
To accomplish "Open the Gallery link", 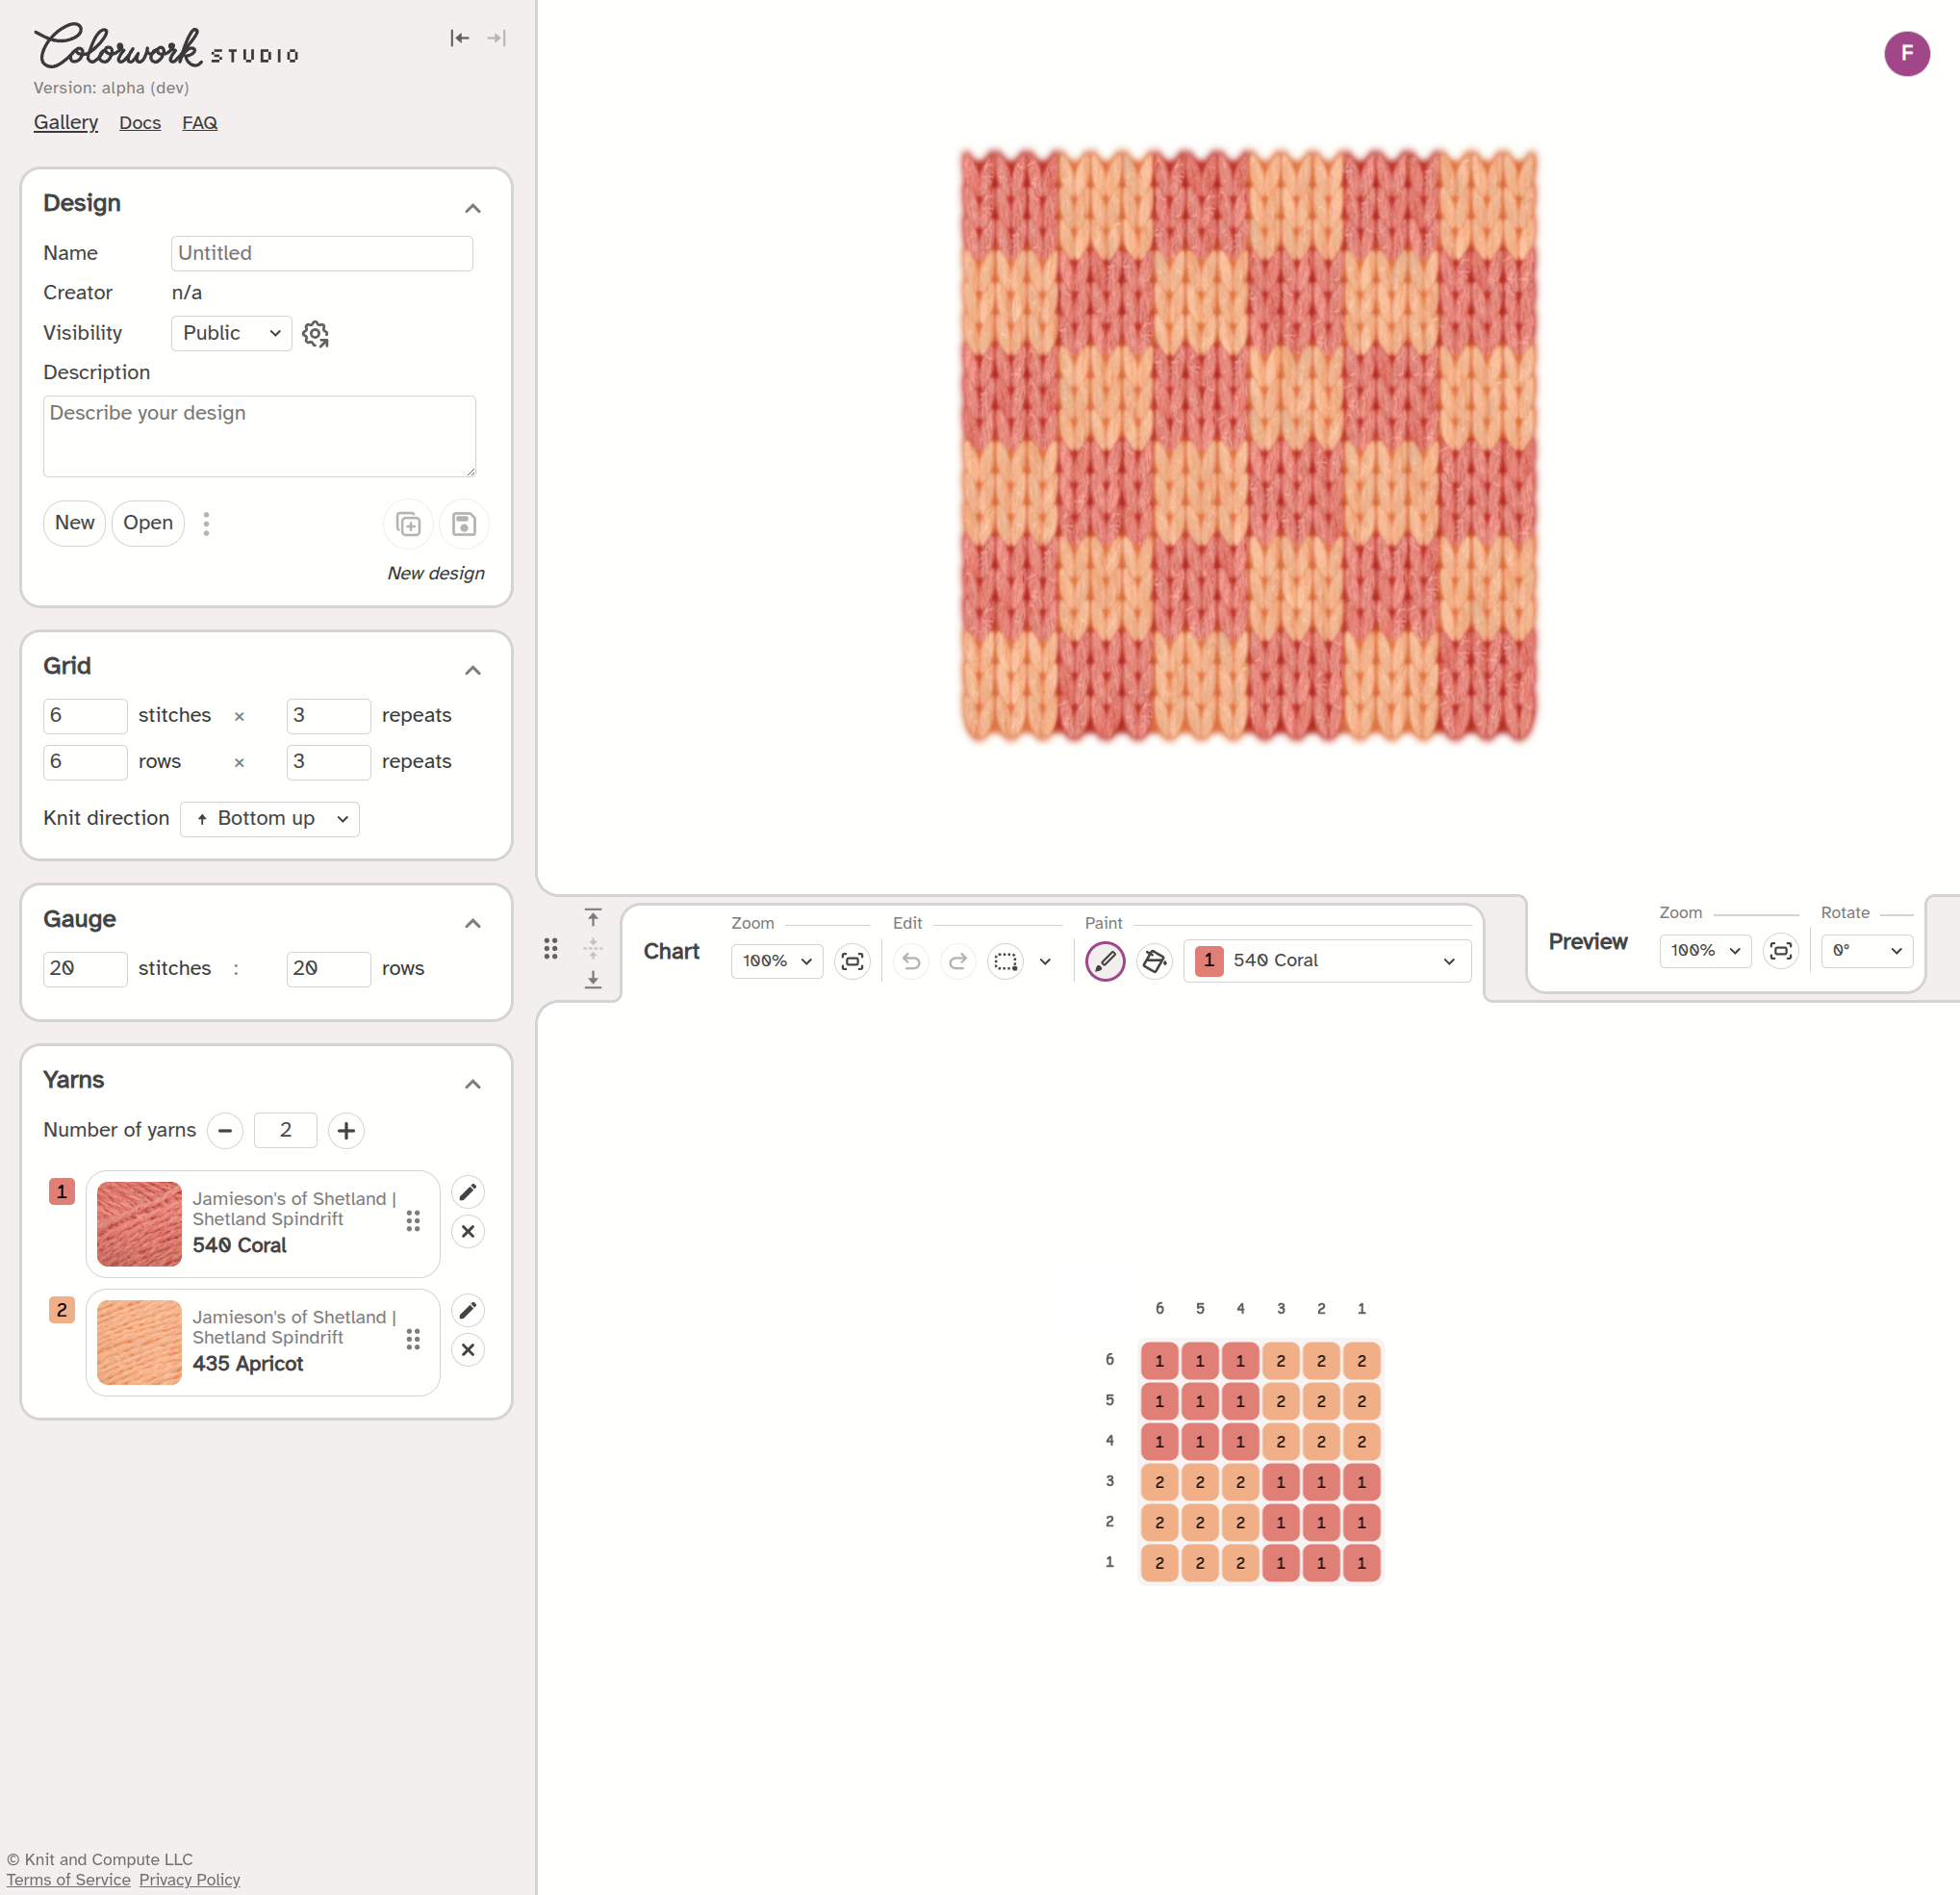I will pyautogui.click(x=66, y=122).
